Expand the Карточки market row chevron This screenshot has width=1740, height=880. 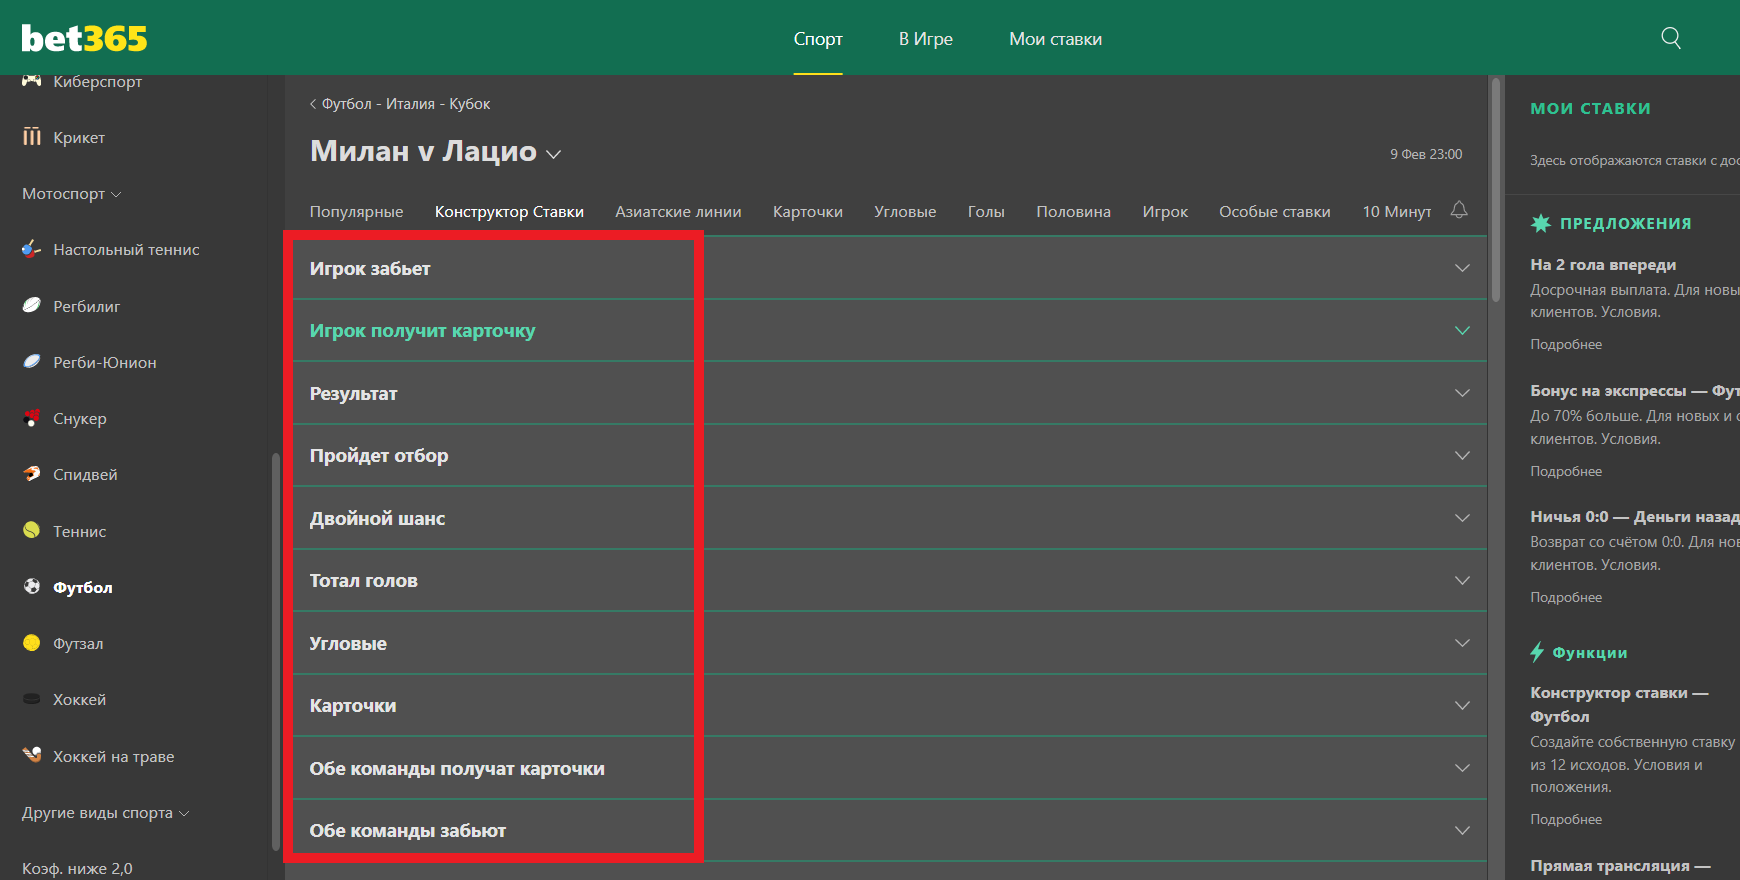(x=1462, y=705)
